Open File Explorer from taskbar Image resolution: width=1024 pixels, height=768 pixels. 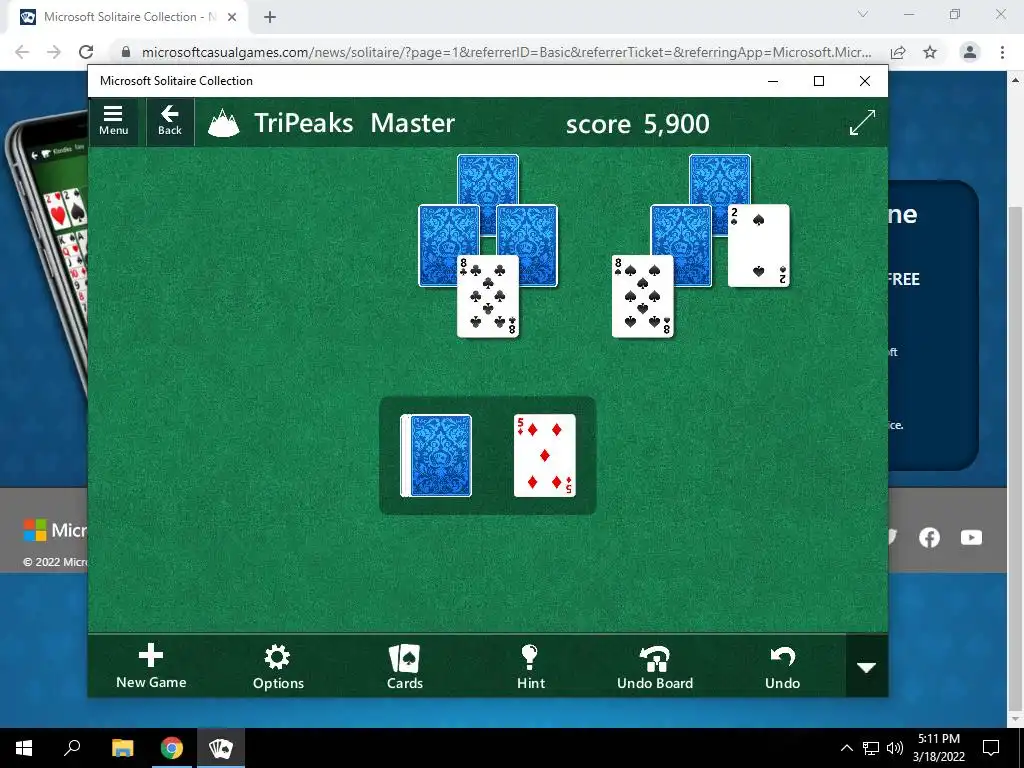coord(122,748)
